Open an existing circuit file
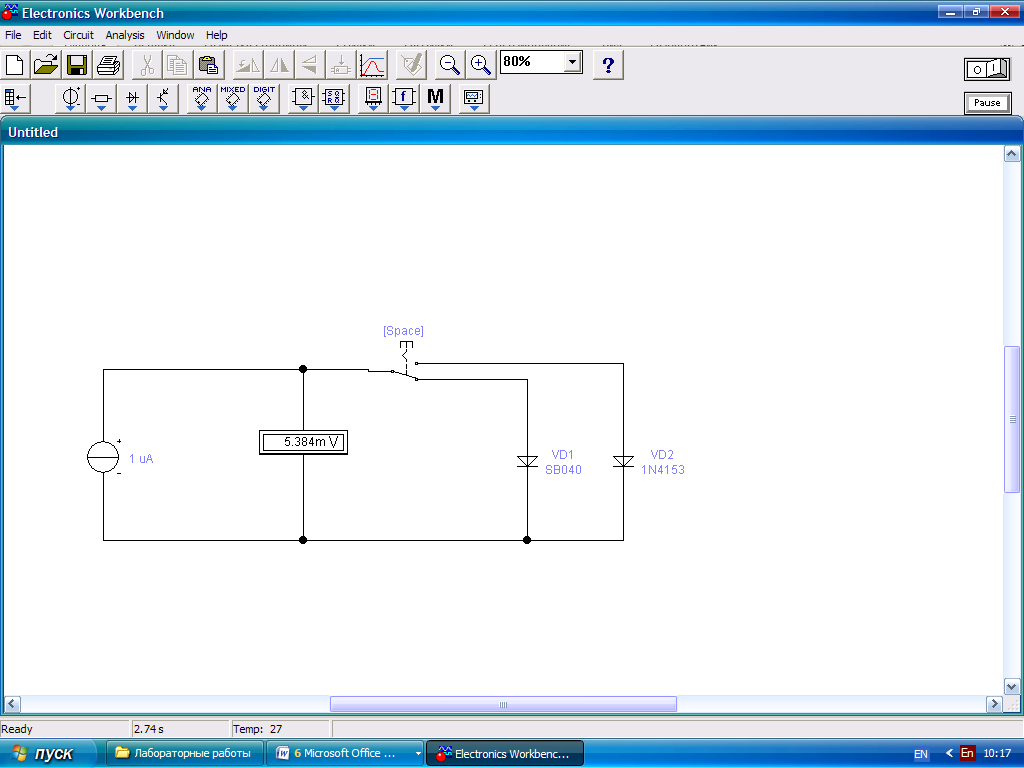Viewport: 1024px width, 768px height. tap(46, 65)
